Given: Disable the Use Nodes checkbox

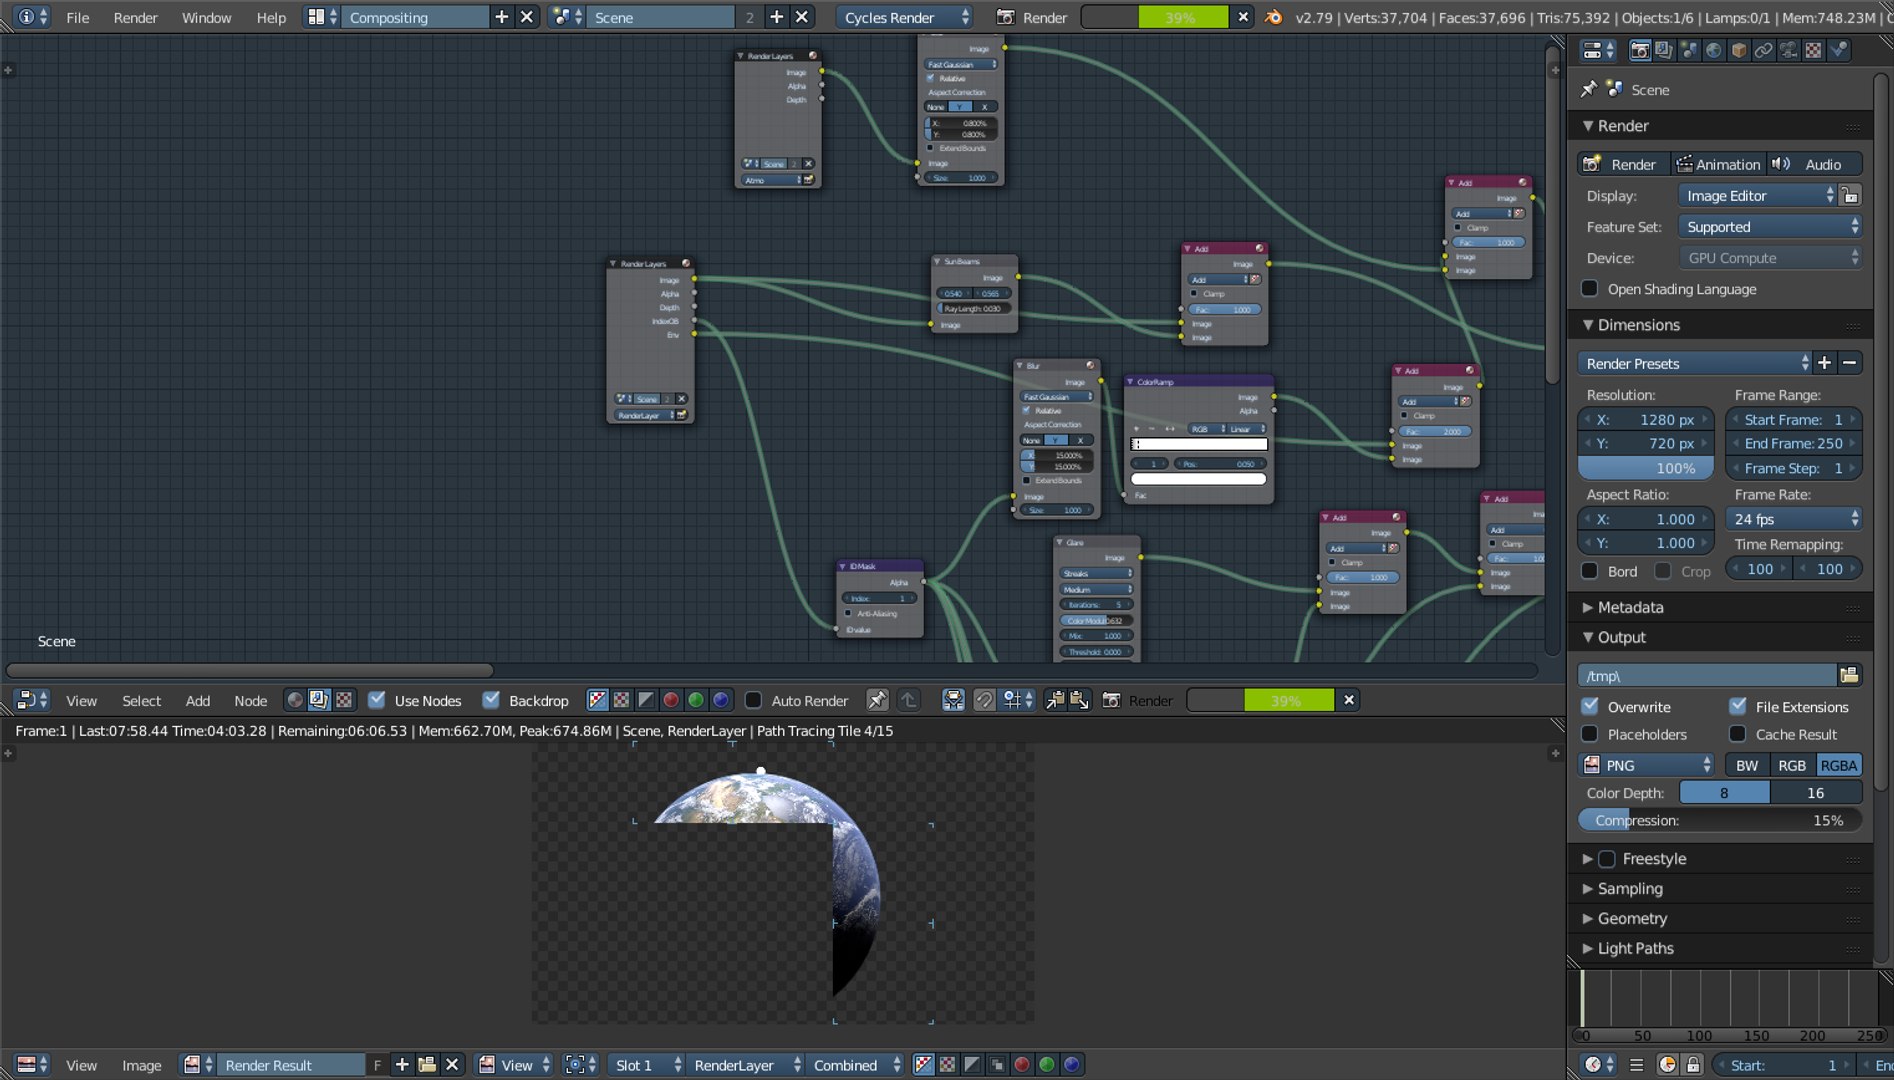Looking at the screenshot, I should click(377, 700).
